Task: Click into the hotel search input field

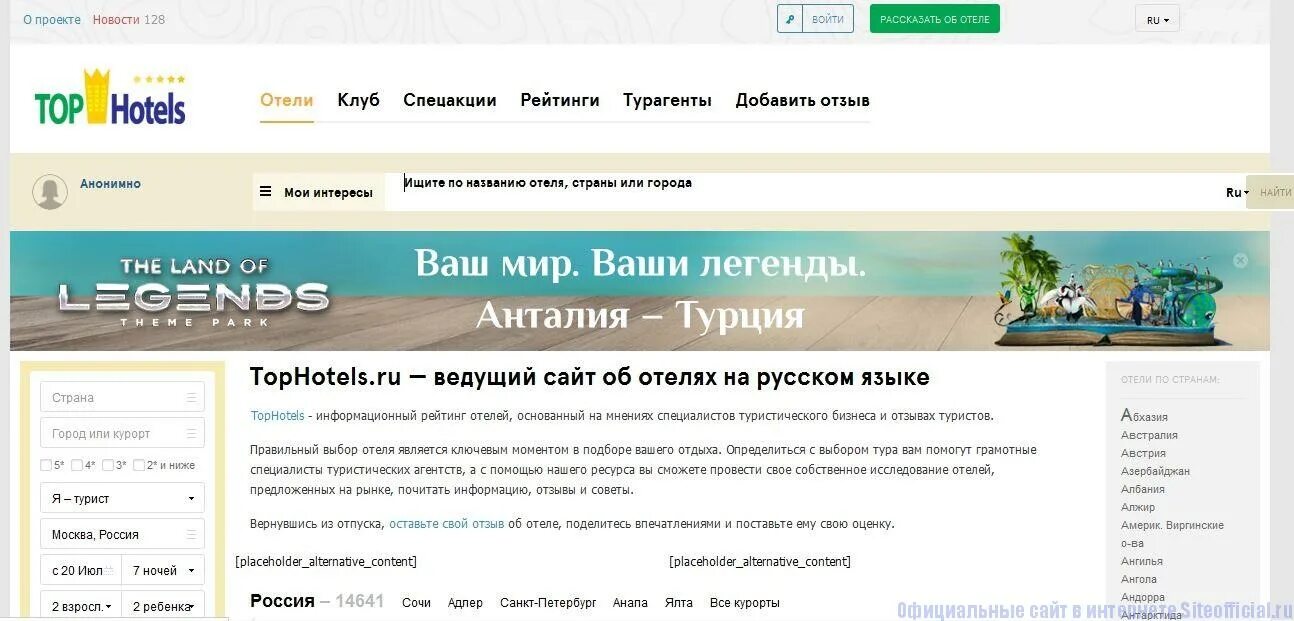Action: point(805,192)
